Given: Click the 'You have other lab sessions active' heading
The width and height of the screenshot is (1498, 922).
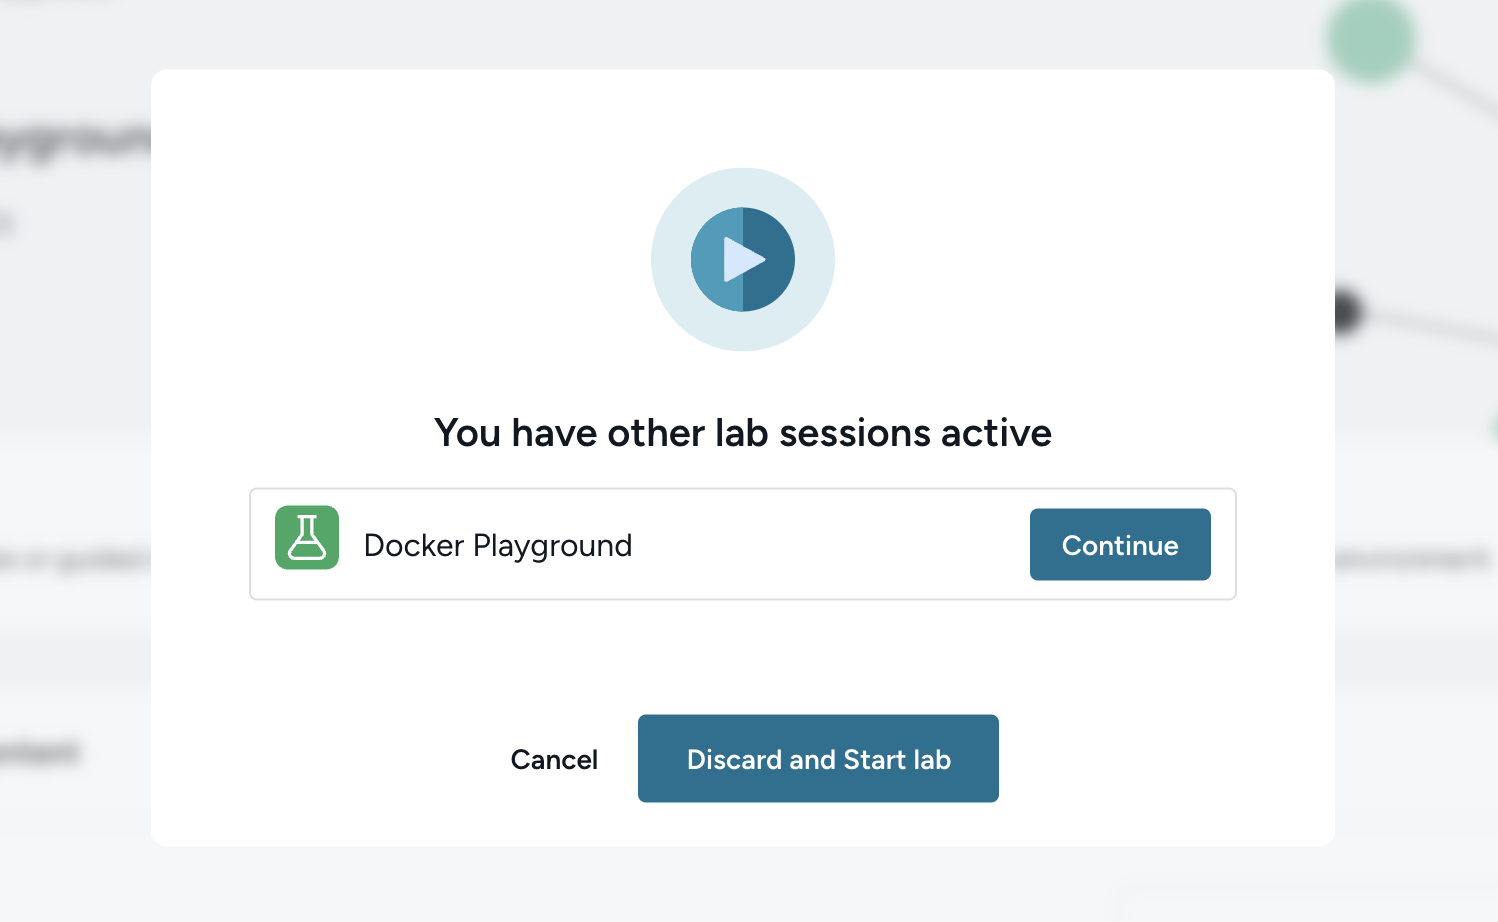Looking at the screenshot, I should click(x=743, y=433).
